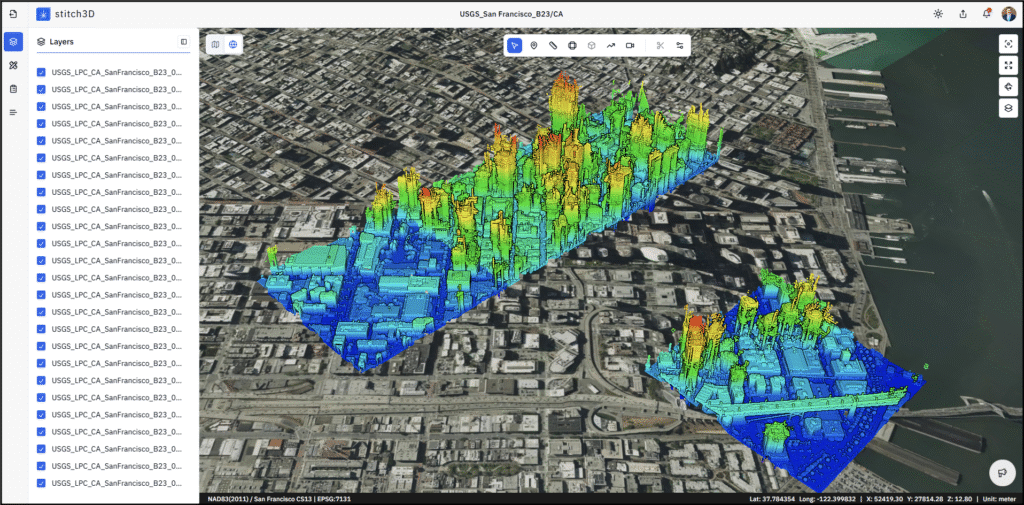Collapse the Layers panel
Viewport: 1024px width, 505px height.
pos(184,42)
